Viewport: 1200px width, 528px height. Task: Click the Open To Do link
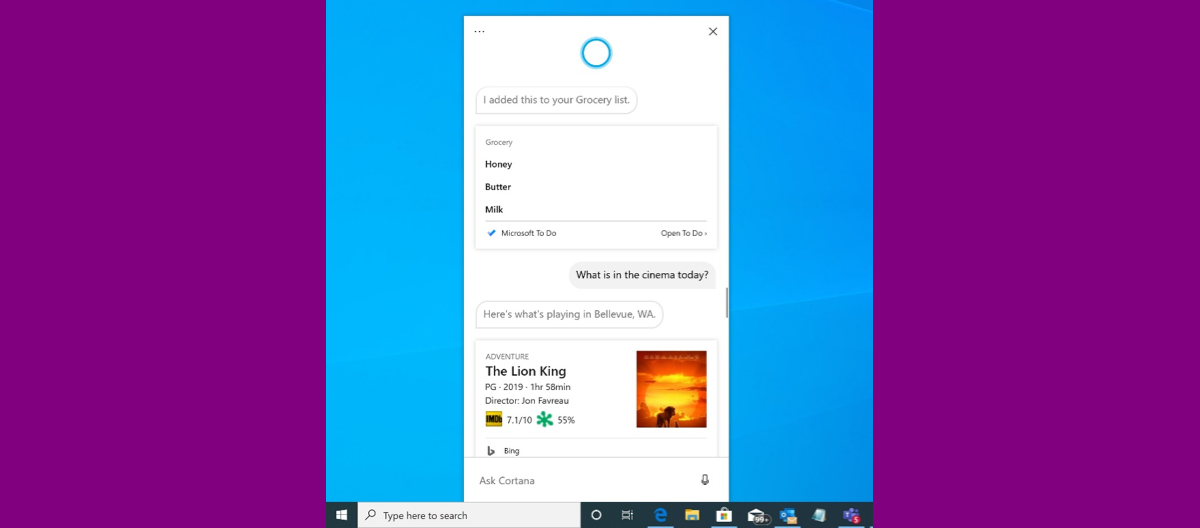pyautogui.click(x=684, y=233)
